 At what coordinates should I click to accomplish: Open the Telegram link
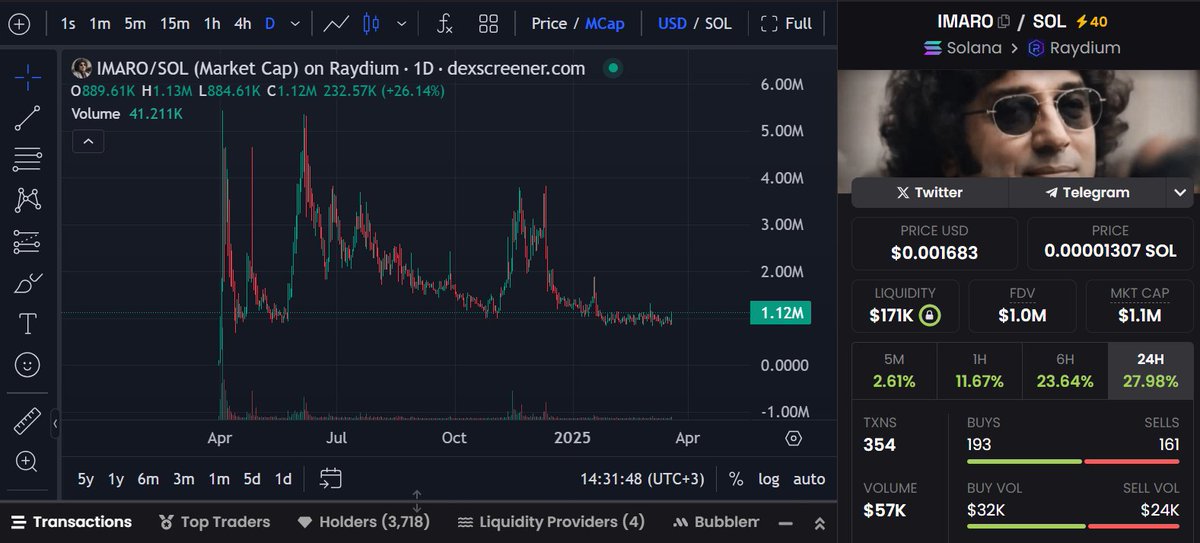(1088, 192)
